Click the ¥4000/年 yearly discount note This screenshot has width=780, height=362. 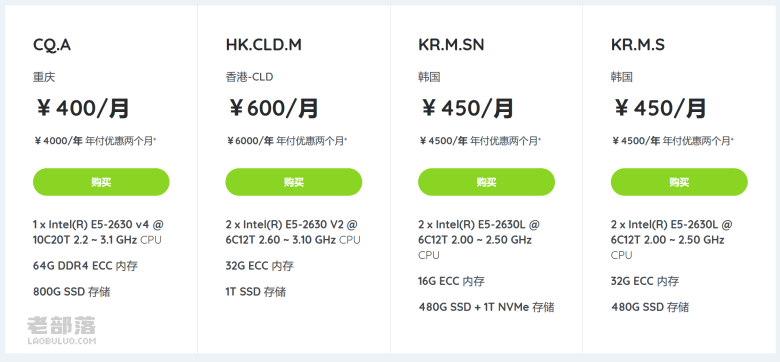pyautogui.click(x=95, y=141)
